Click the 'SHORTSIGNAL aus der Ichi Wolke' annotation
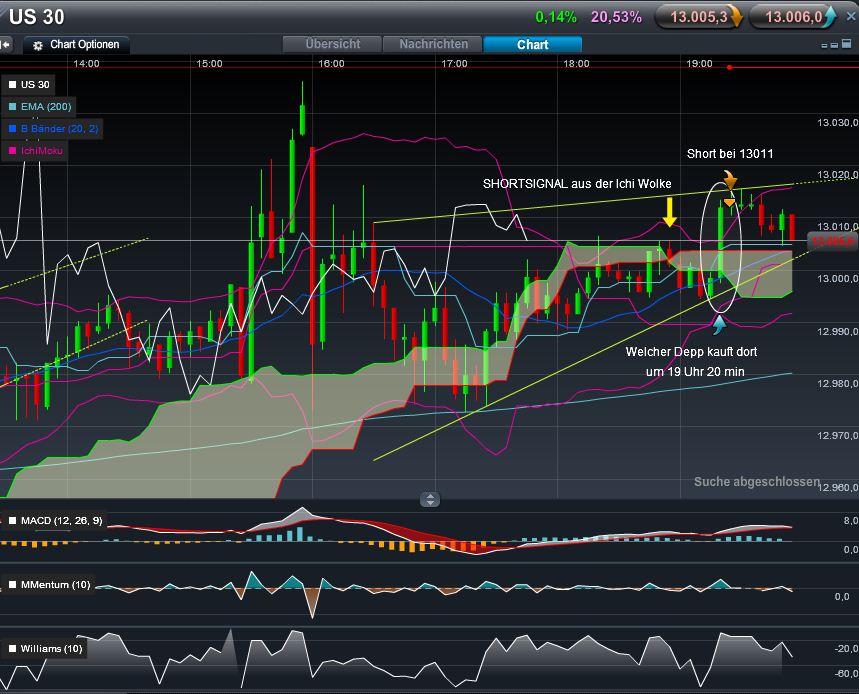The width and height of the screenshot is (859, 694). 577,184
